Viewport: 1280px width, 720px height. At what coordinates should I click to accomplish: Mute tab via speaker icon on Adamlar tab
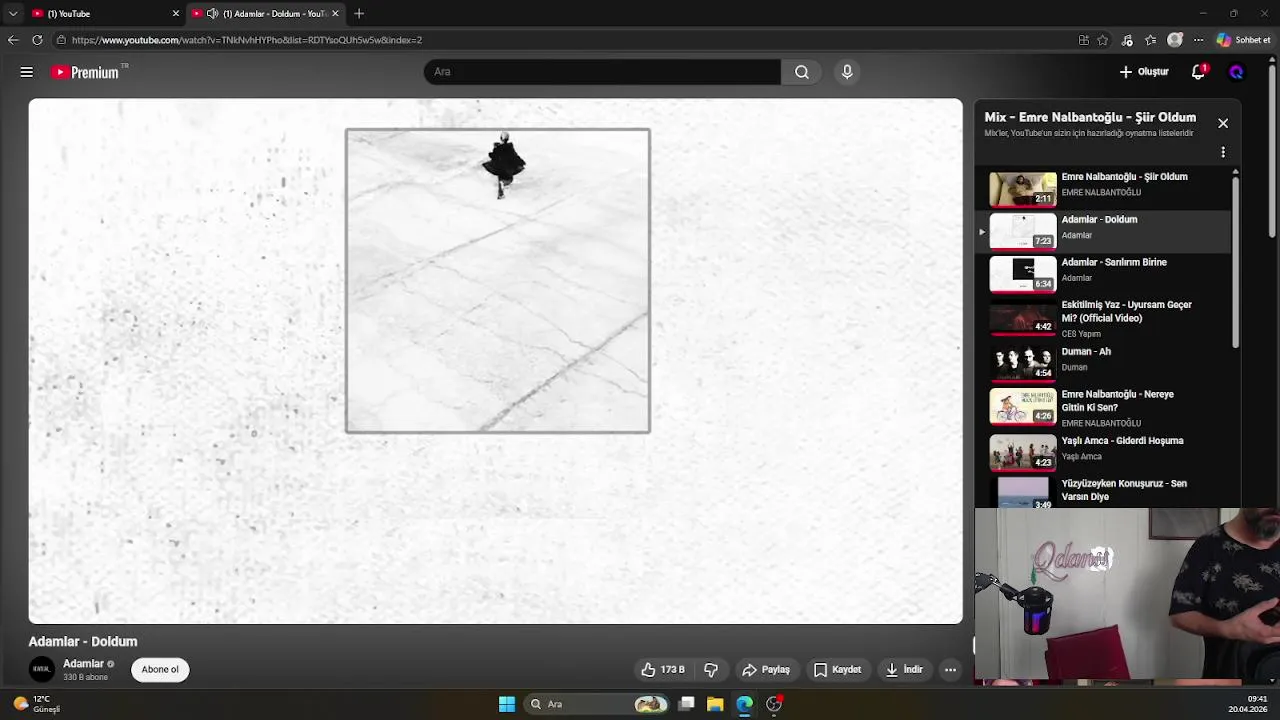coord(213,13)
